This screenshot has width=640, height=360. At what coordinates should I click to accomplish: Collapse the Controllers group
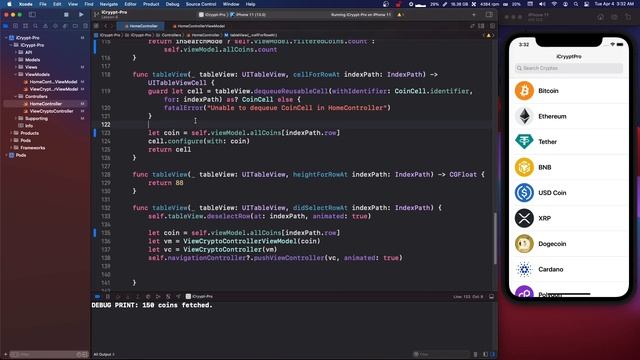[16, 96]
